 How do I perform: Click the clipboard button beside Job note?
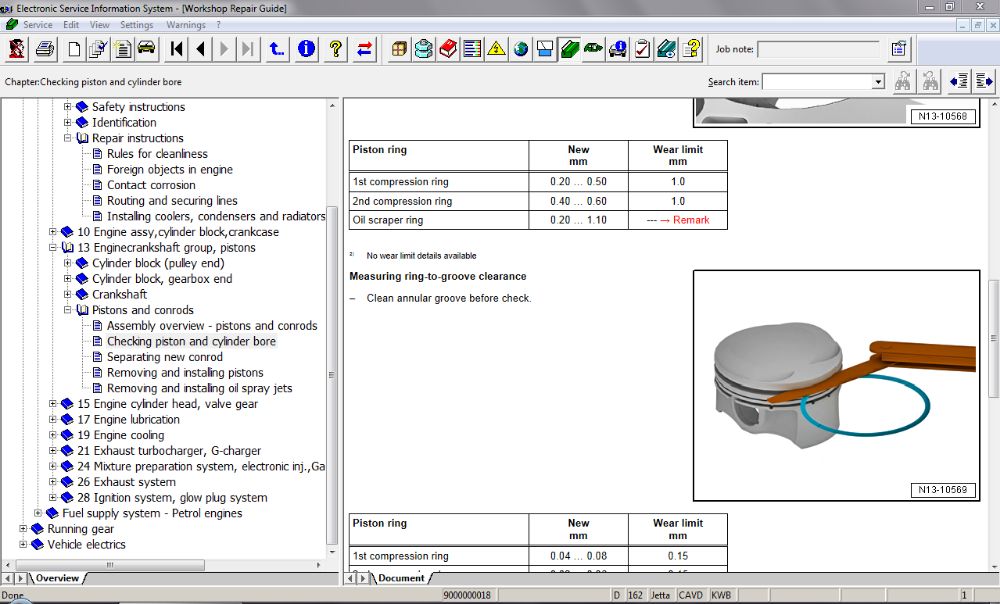(898, 49)
